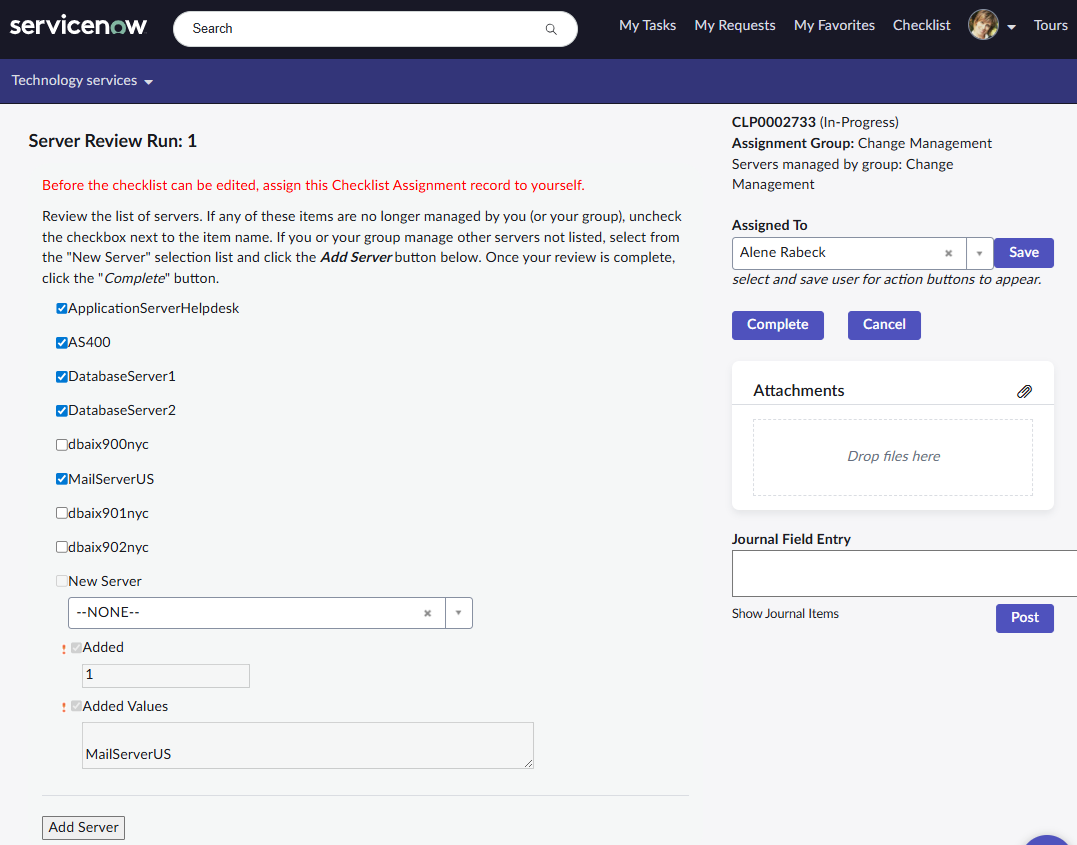
Task: Uncheck ApplicationServerHelpdesk checkbox
Action: click(62, 308)
